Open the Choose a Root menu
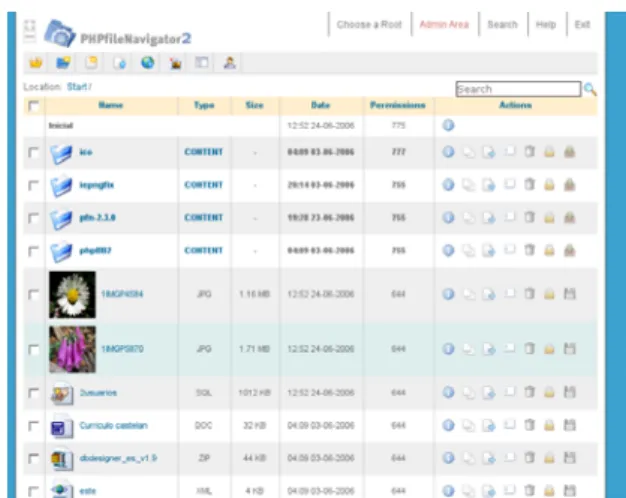The height and width of the screenshot is (498, 626). click(x=369, y=25)
